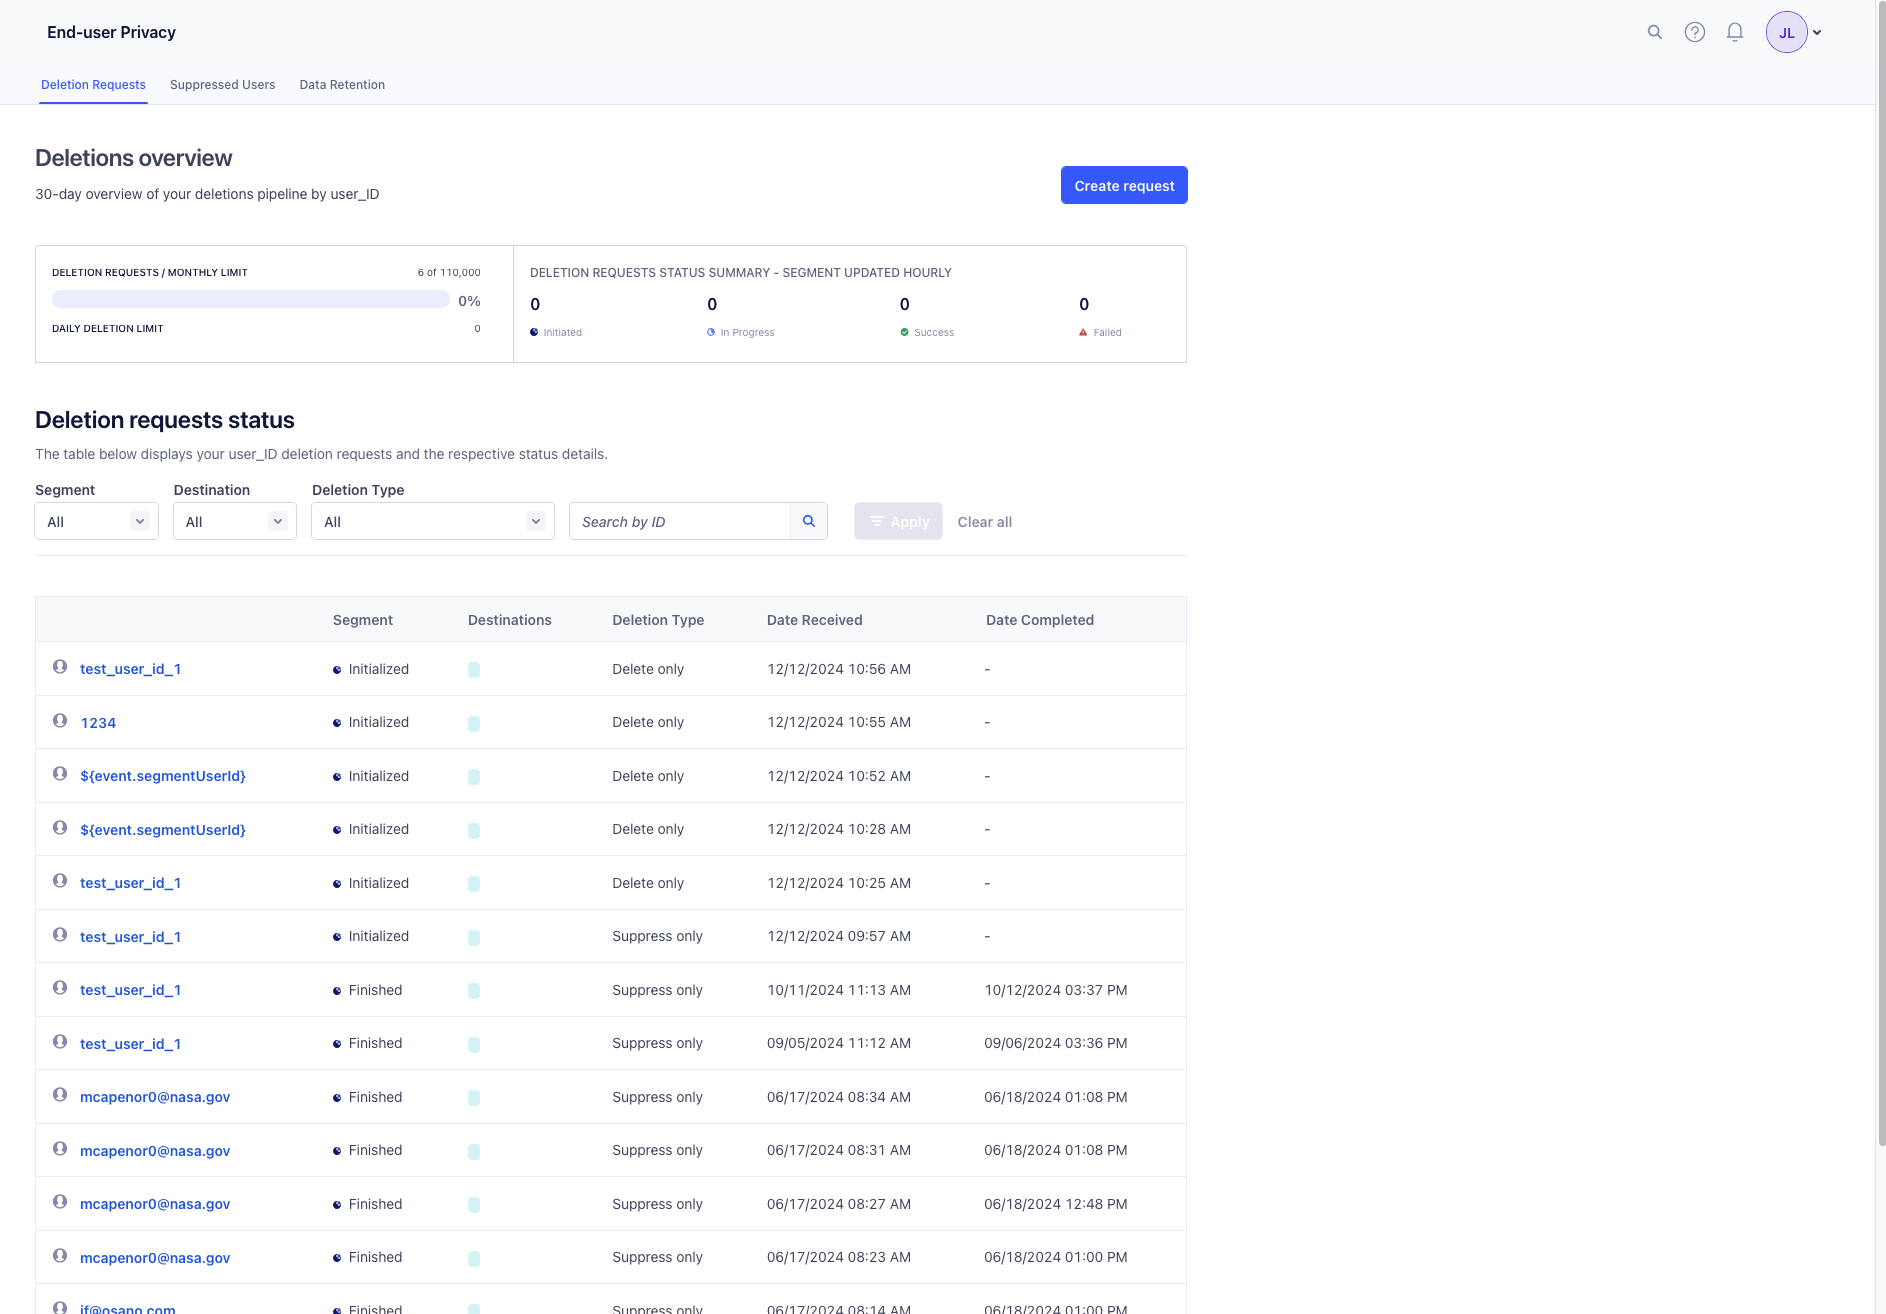Click user icon in the 10:25 AM row
Viewport: 1886px width, 1314px height.
pyautogui.click(x=60, y=880)
